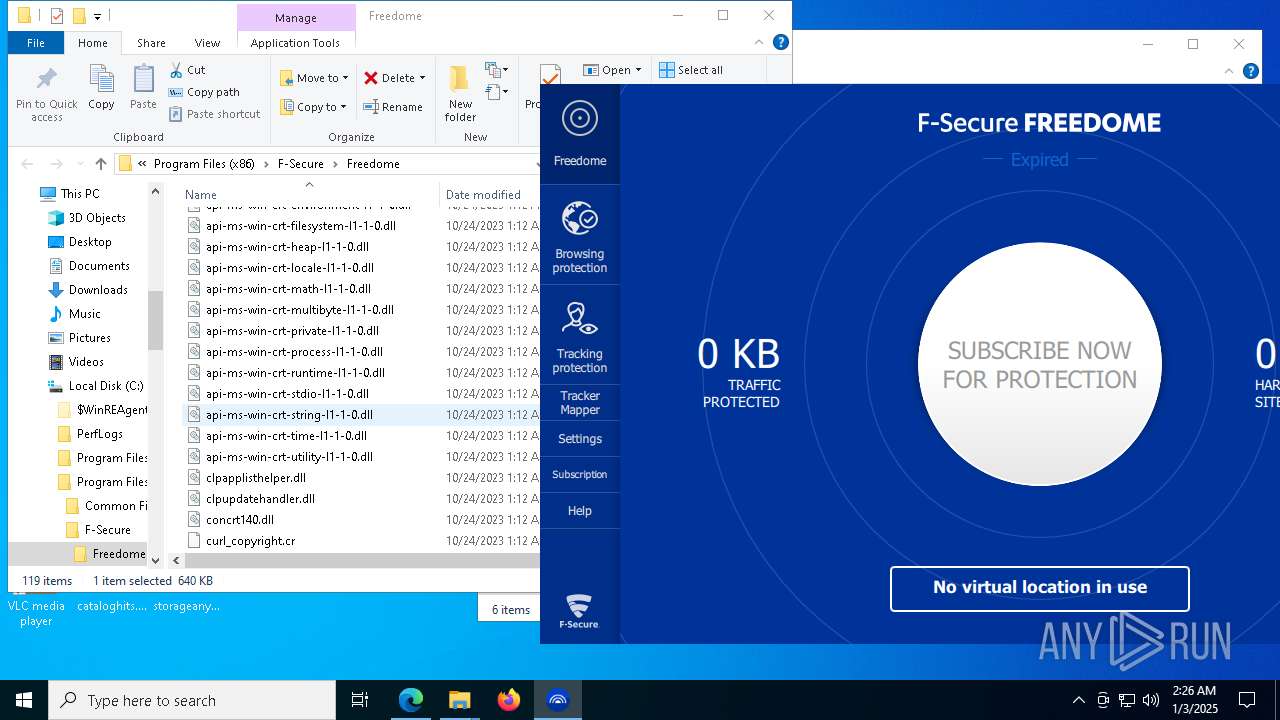
Task: Select clpapplisthelper.dll file
Action: pyautogui.click(x=255, y=478)
